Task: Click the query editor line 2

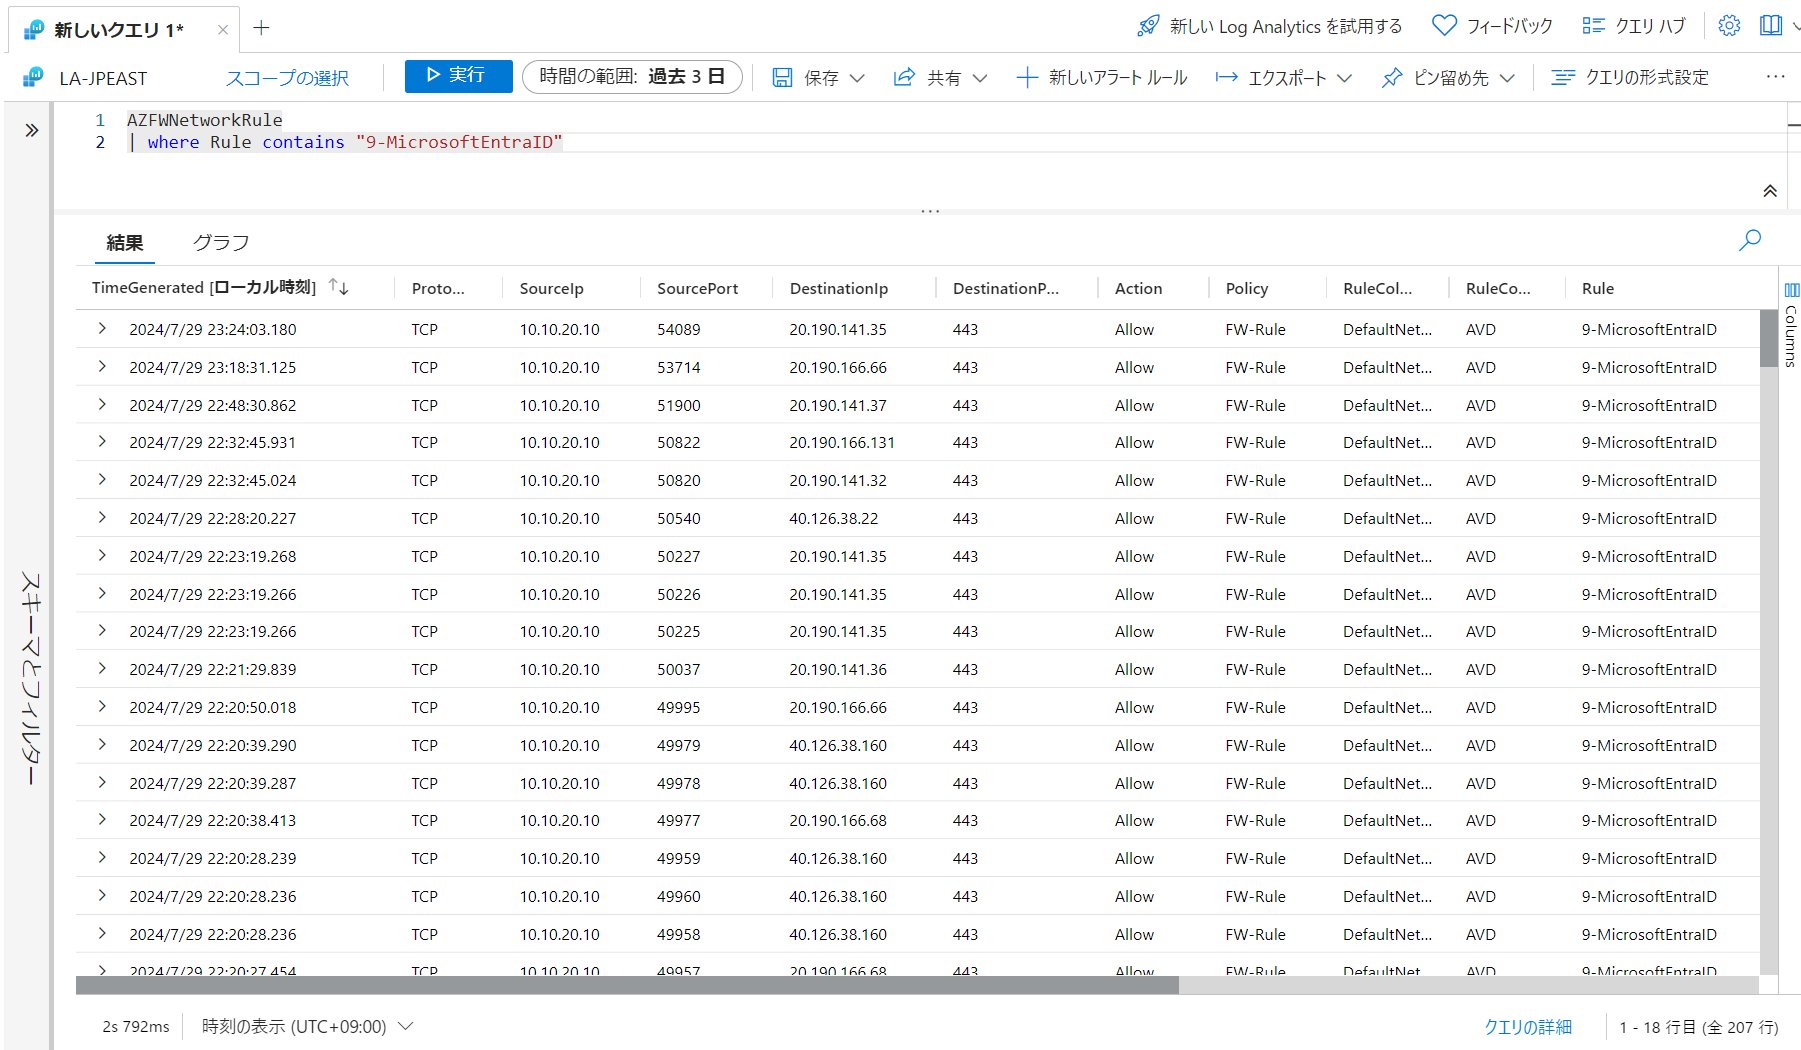Action: point(345,142)
